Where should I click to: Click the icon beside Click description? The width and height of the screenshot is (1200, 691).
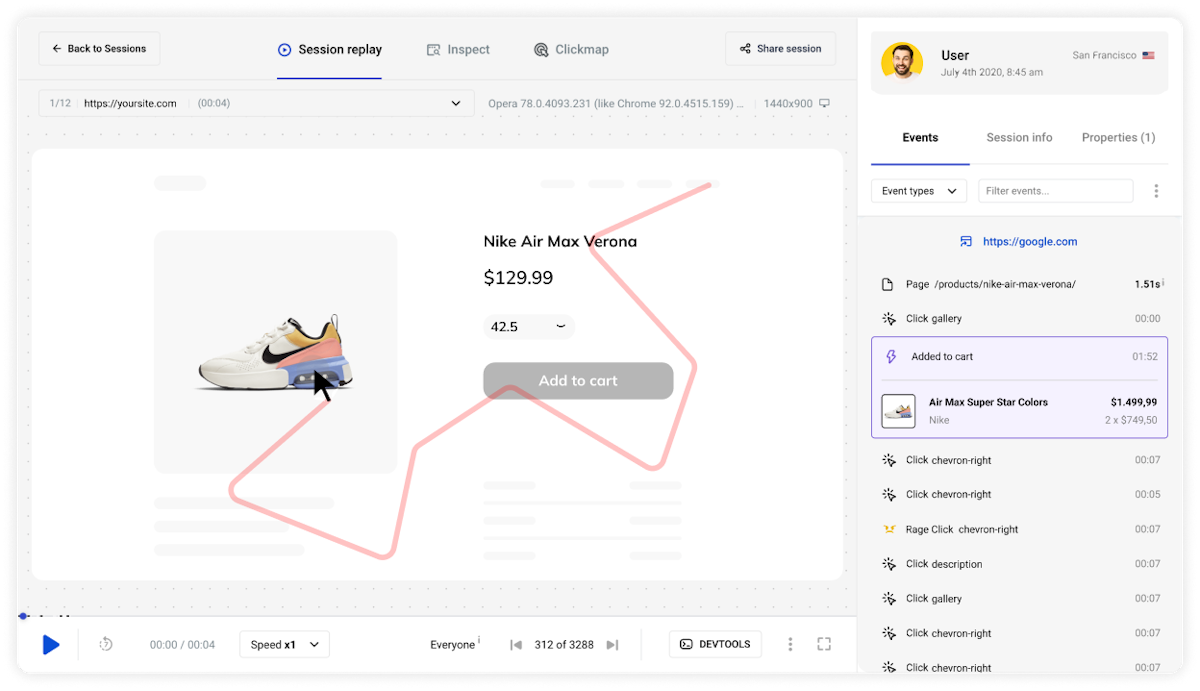point(889,564)
